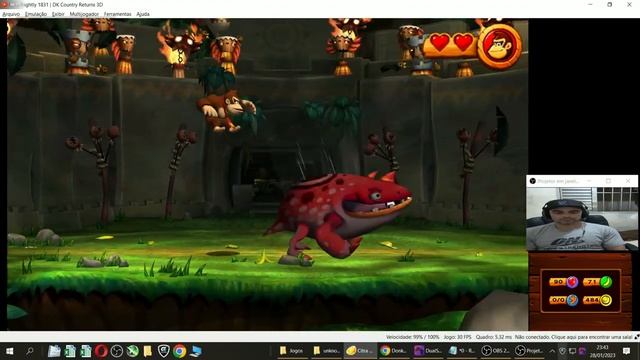Open the Multijogador menu
Viewport: 640px width, 360px height.
tap(84, 14)
